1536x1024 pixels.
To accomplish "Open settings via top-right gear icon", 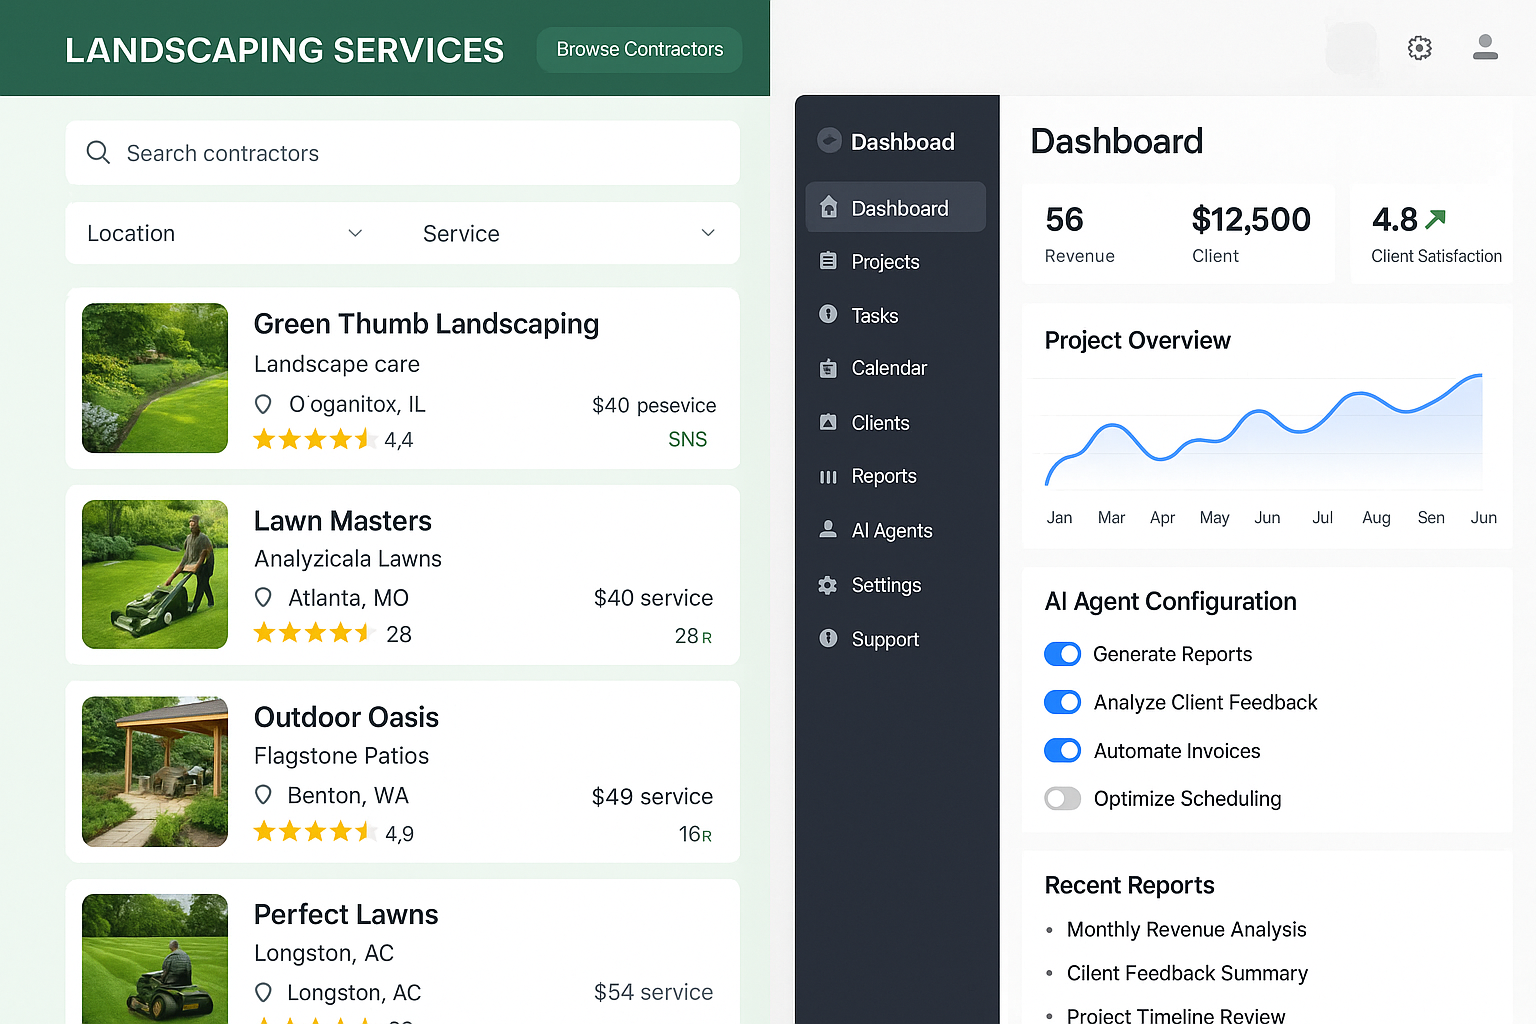I will 1419,48.
